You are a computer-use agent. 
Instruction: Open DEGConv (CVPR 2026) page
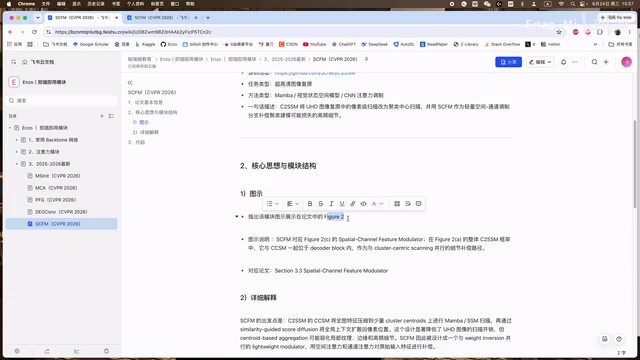point(61,212)
